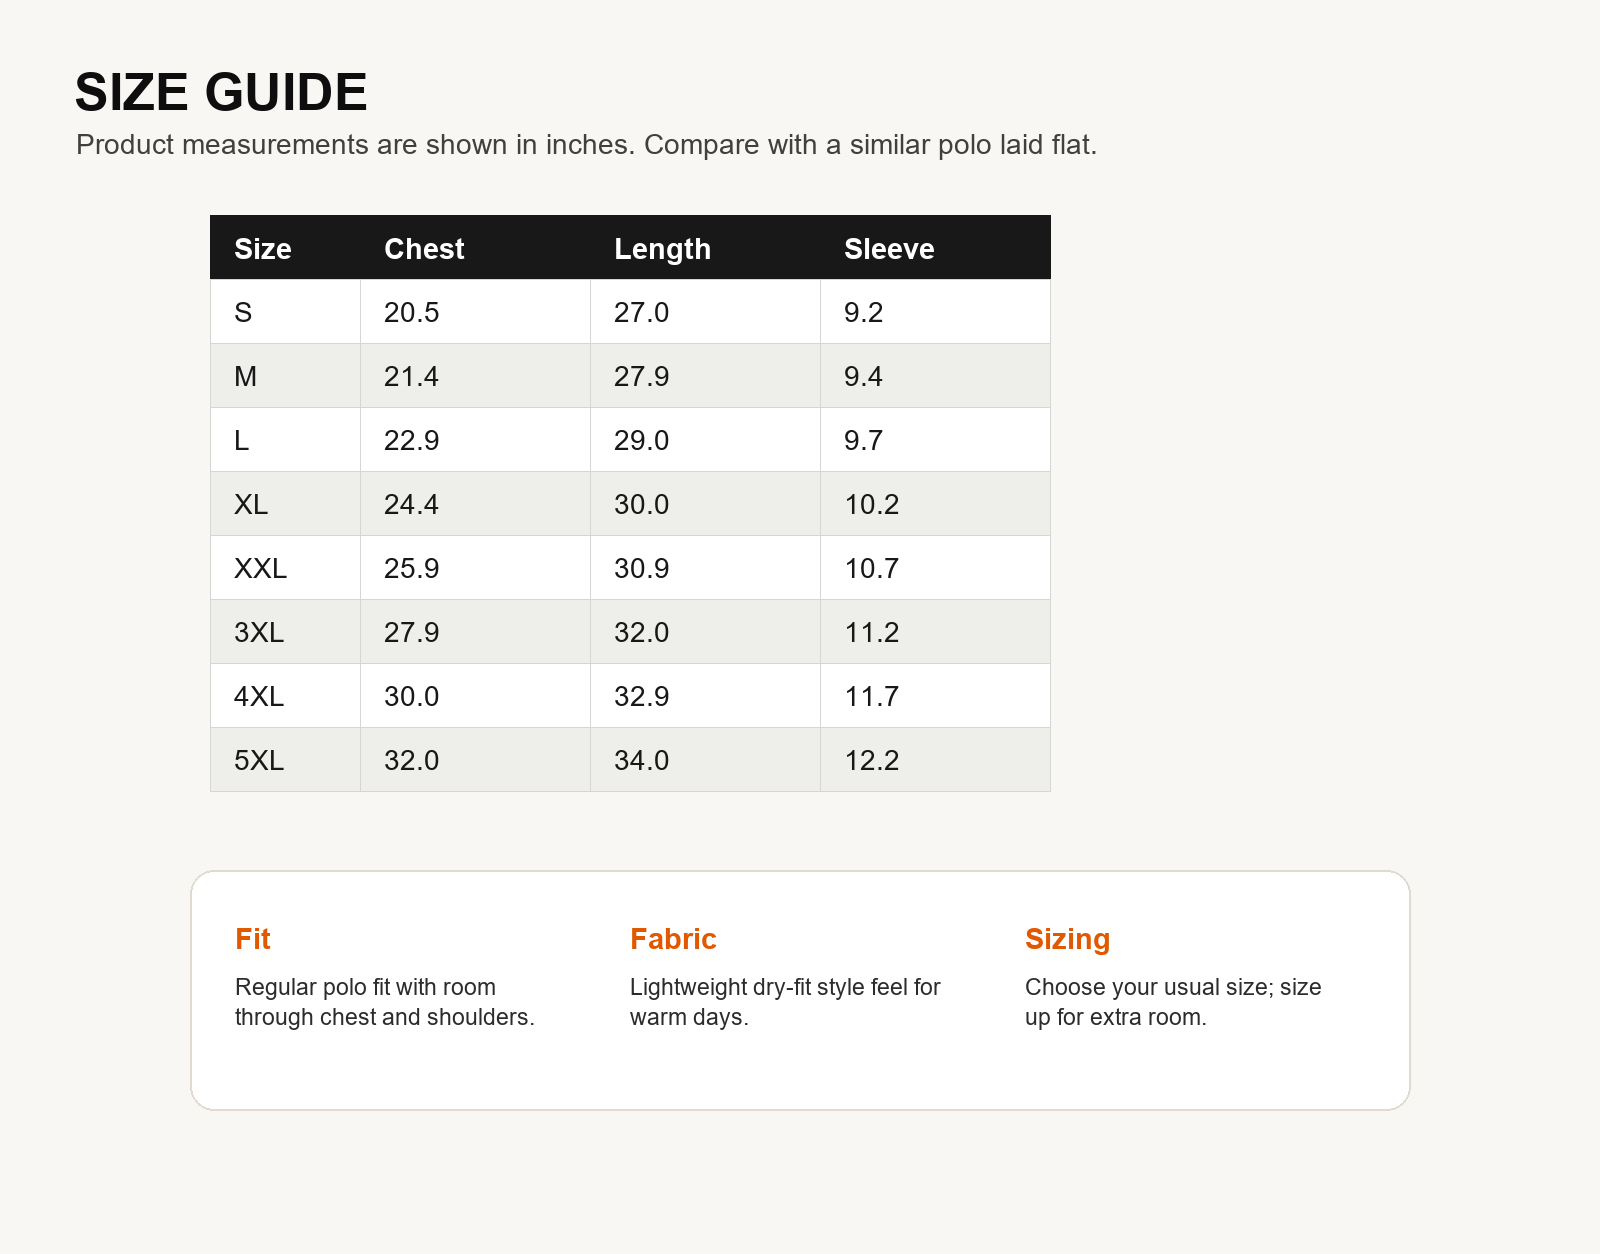Click length value 32.9 for 4XL

pos(642,696)
